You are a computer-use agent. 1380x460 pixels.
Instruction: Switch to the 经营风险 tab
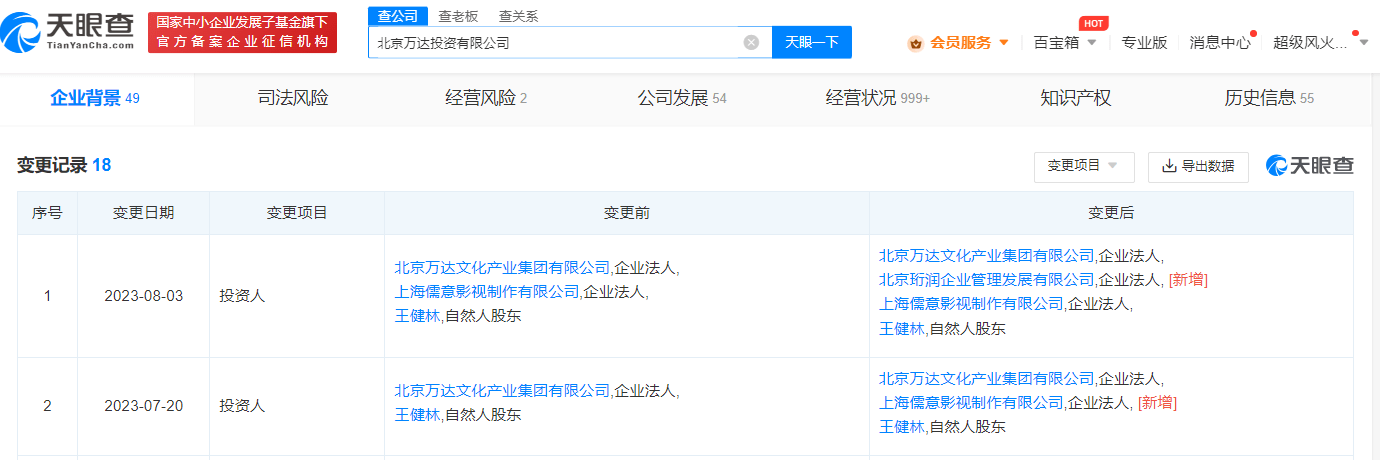tap(486, 98)
